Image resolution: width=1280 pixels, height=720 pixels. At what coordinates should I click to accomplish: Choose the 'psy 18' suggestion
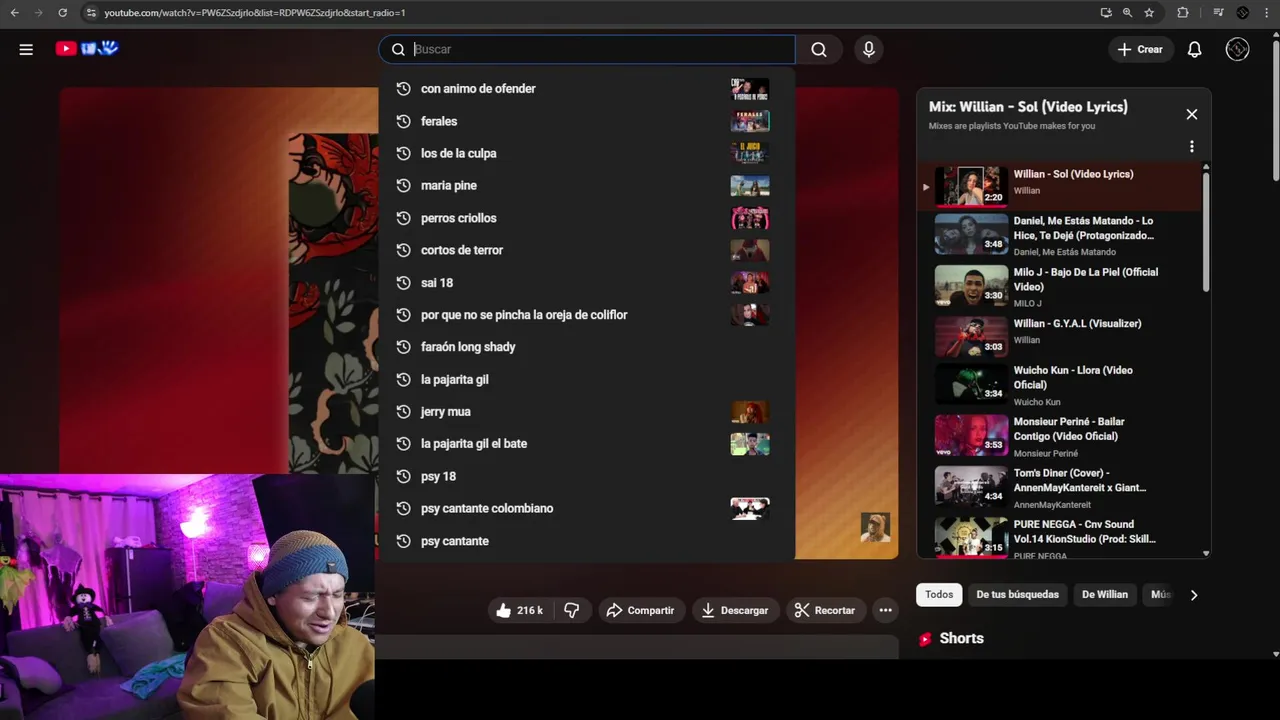587,476
